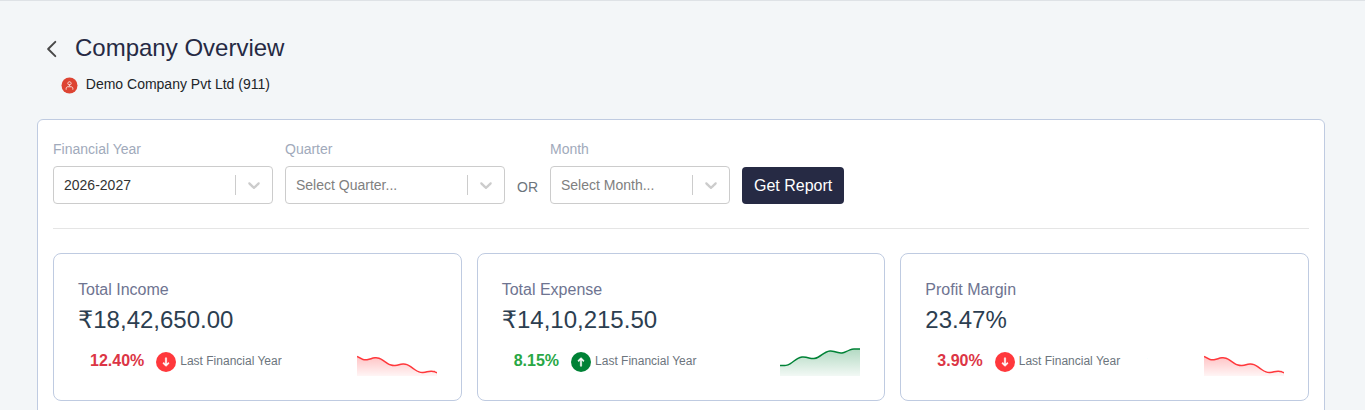Click Last Financial Year under Total Income
The height and width of the screenshot is (410, 1365).
point(231,361)
